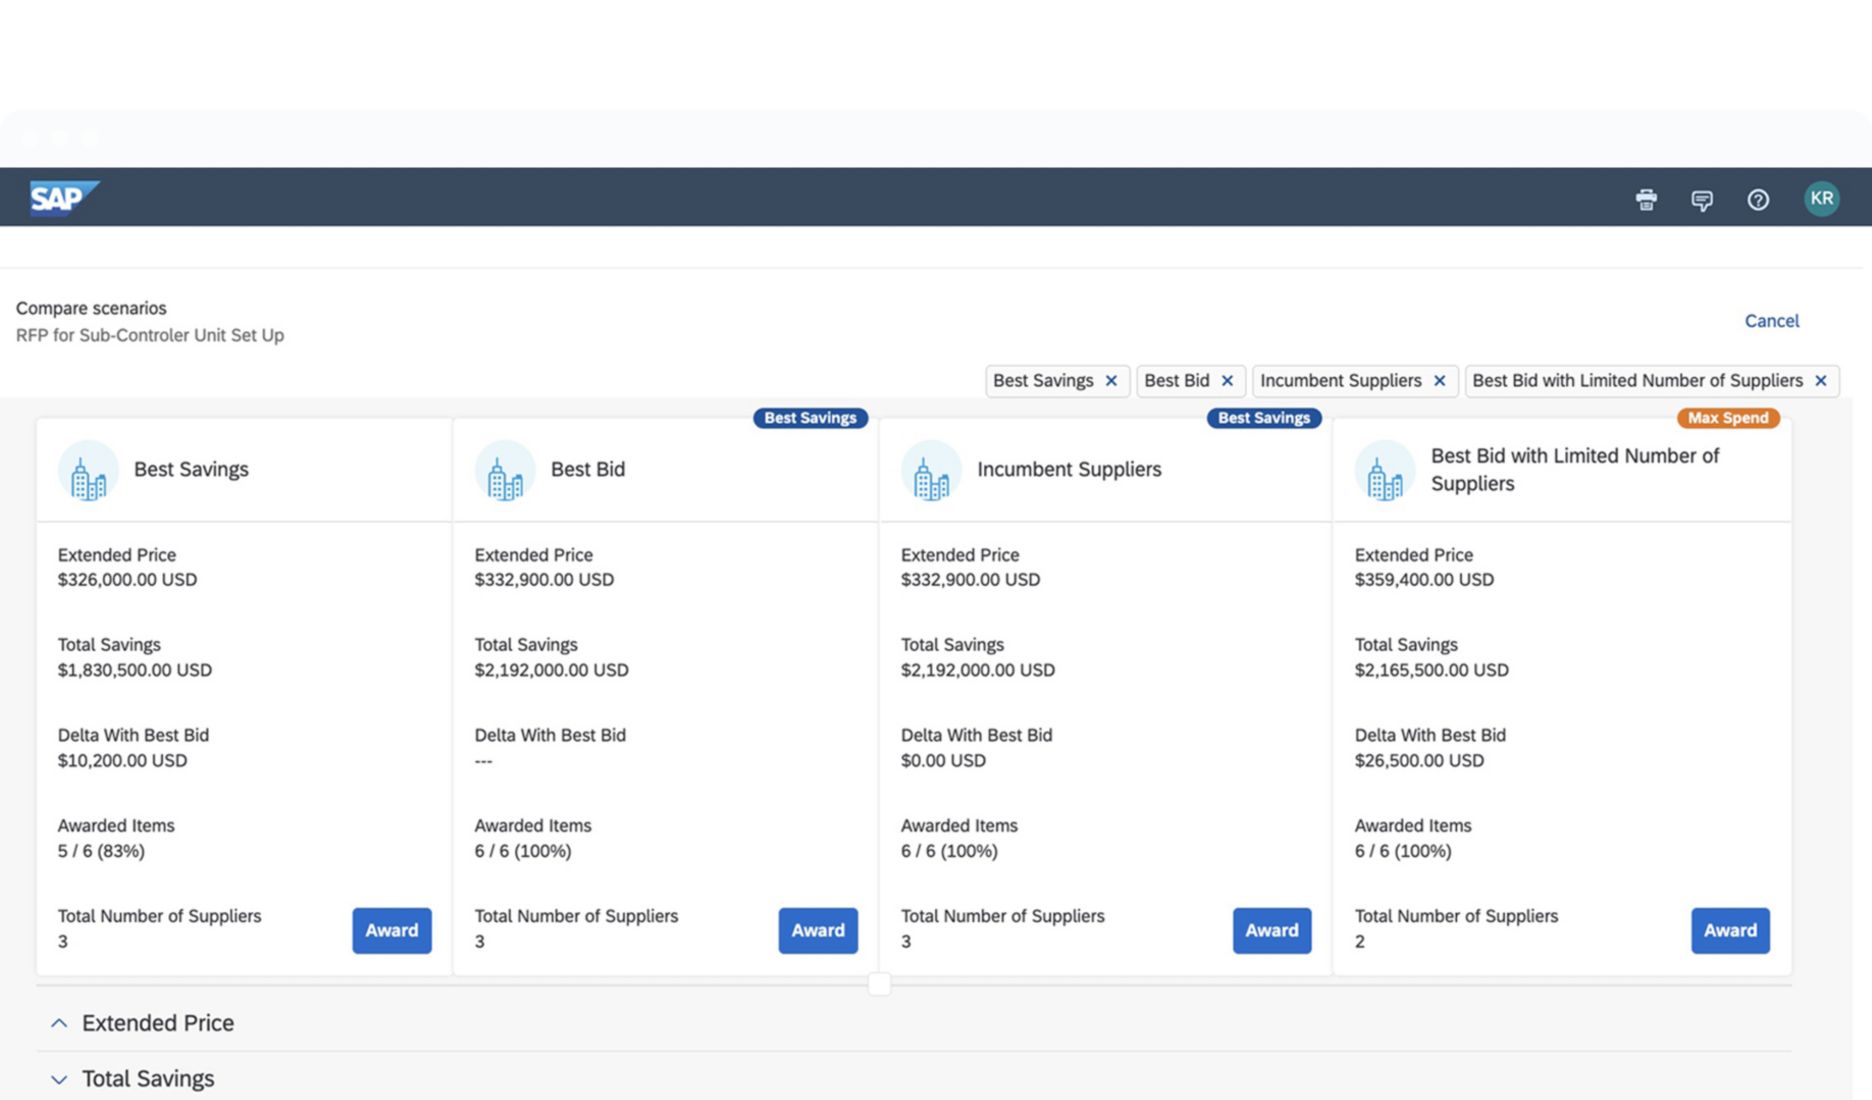Viewport: 1872px width, 1100px height.
Task: Click the Limited Number of Suppliers building icon
Action: pos(1385,470)
